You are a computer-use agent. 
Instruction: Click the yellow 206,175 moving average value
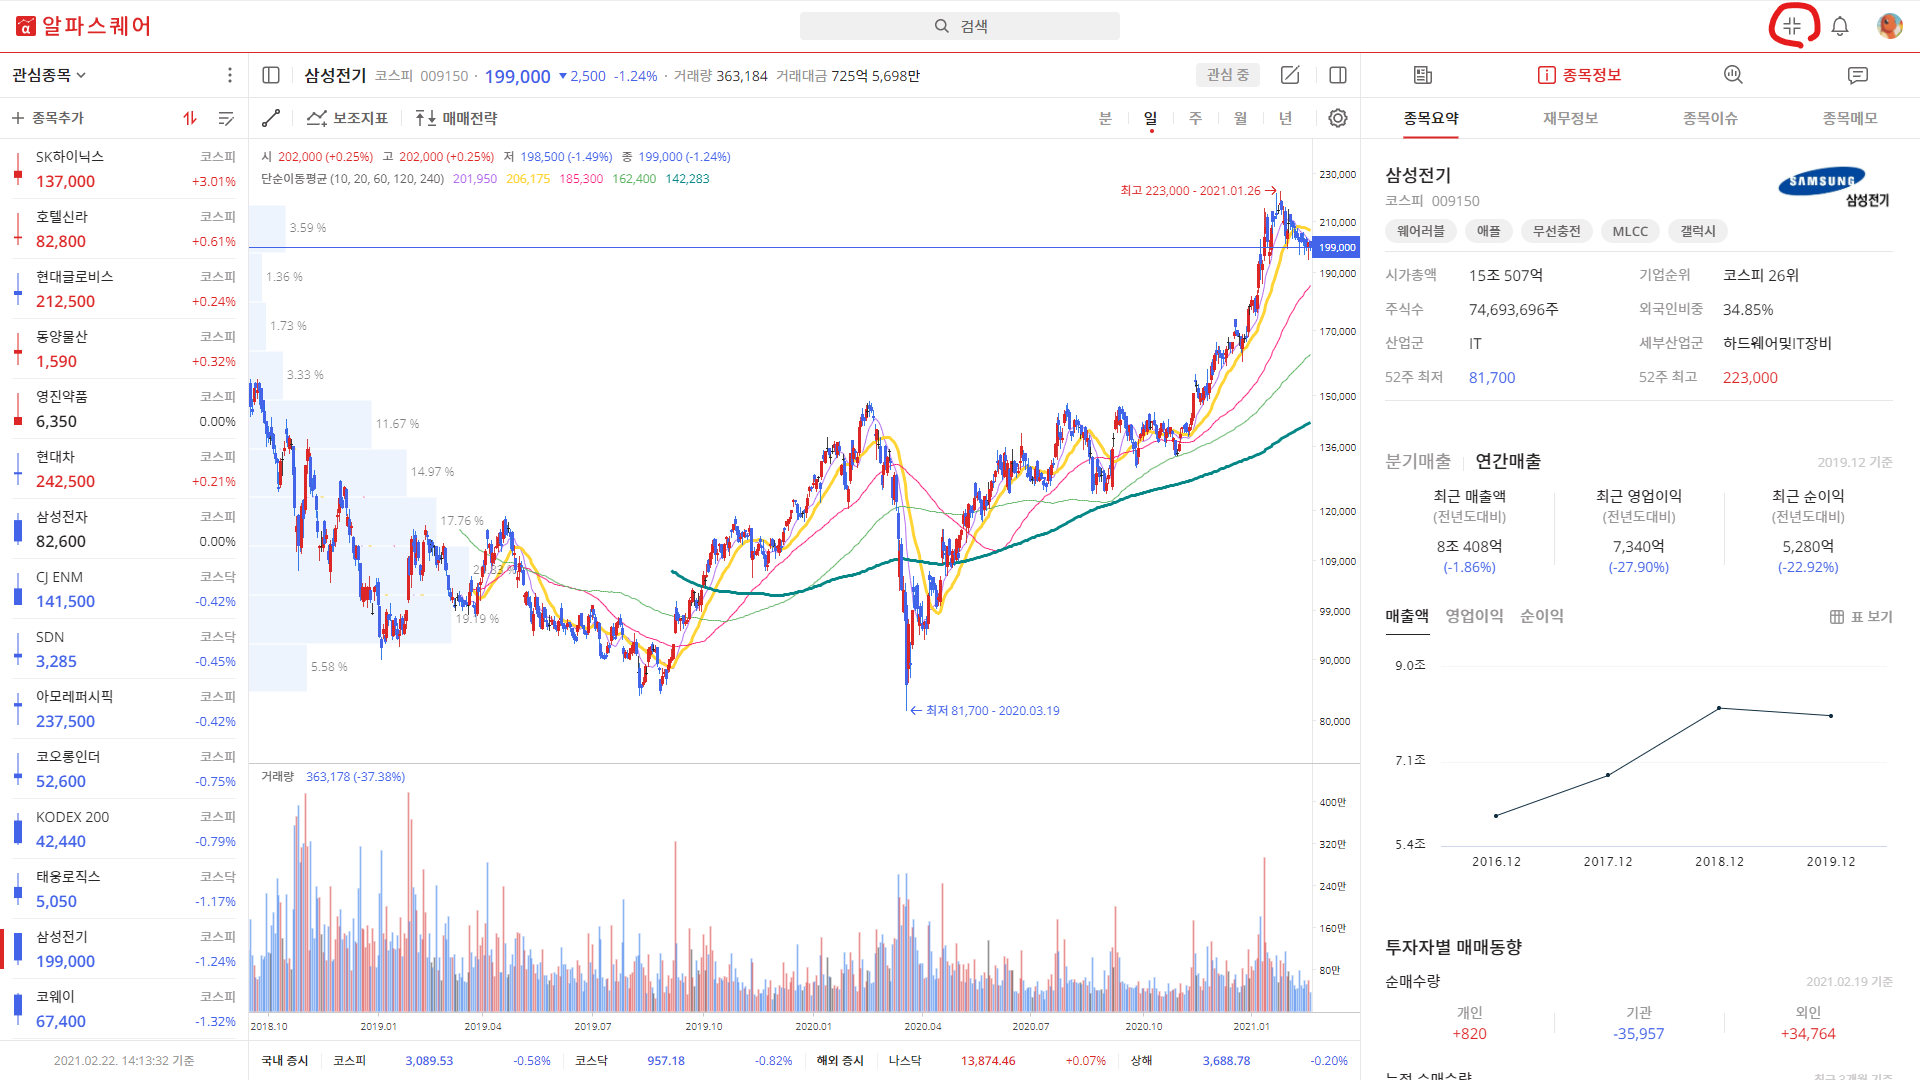click(528, 179)
